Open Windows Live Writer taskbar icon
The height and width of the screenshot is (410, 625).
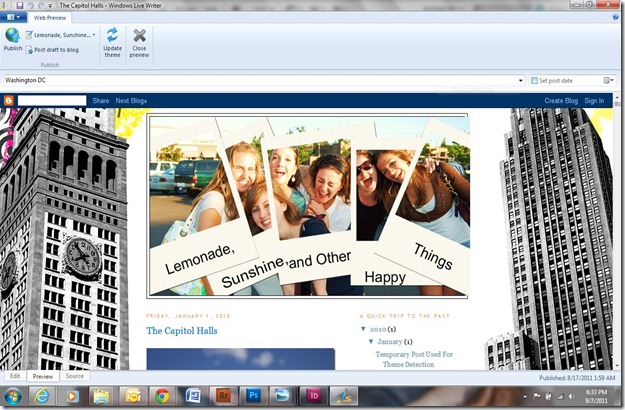pyautogui.click(x=344, y=396)
